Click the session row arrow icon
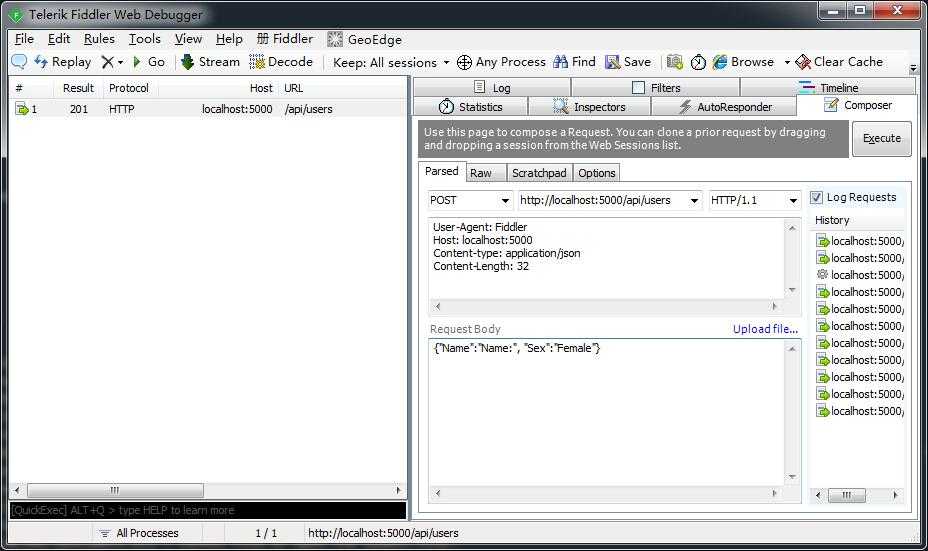The width and height of the screenshot is (928, 551). click(x=22, y=109)
